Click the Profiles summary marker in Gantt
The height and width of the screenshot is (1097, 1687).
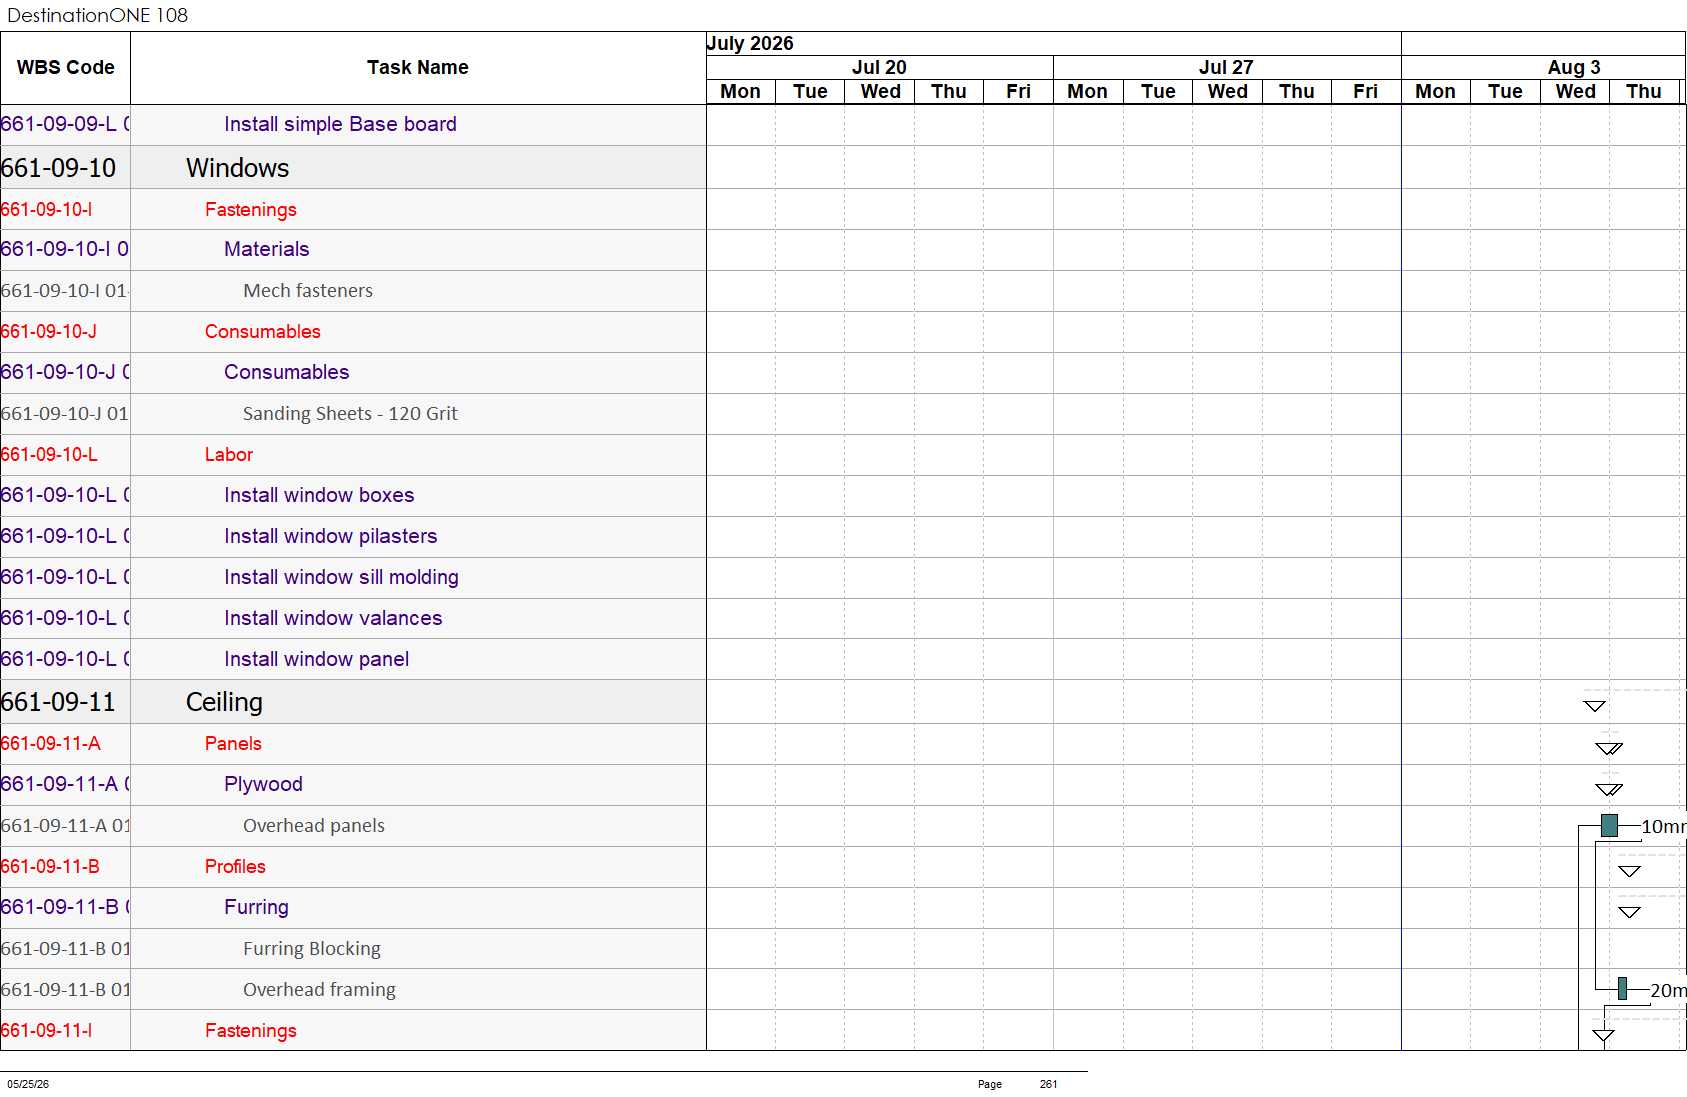1629,871
